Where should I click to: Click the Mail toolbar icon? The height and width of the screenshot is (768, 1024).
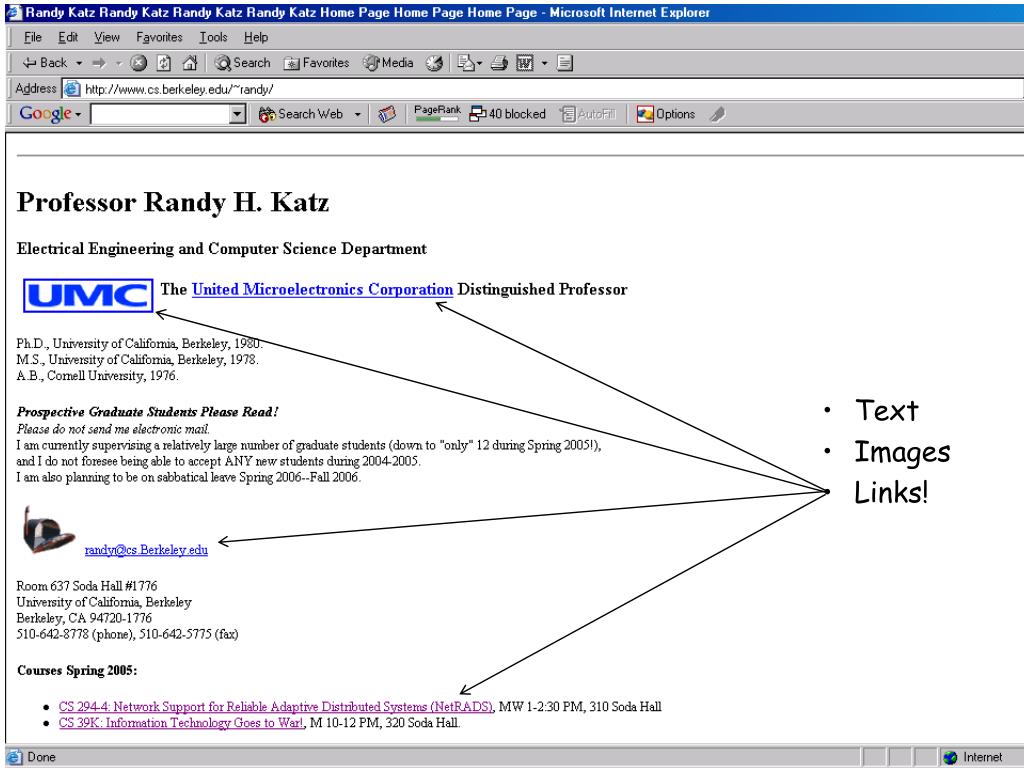point(466,63)
